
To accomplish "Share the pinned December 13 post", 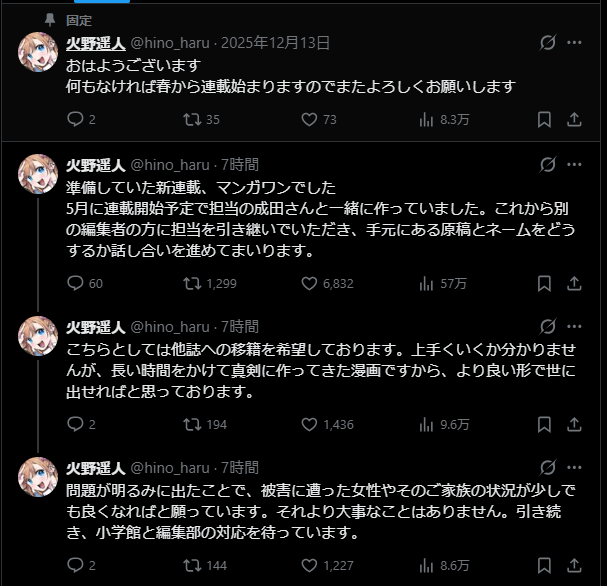I will pos(574,120).
